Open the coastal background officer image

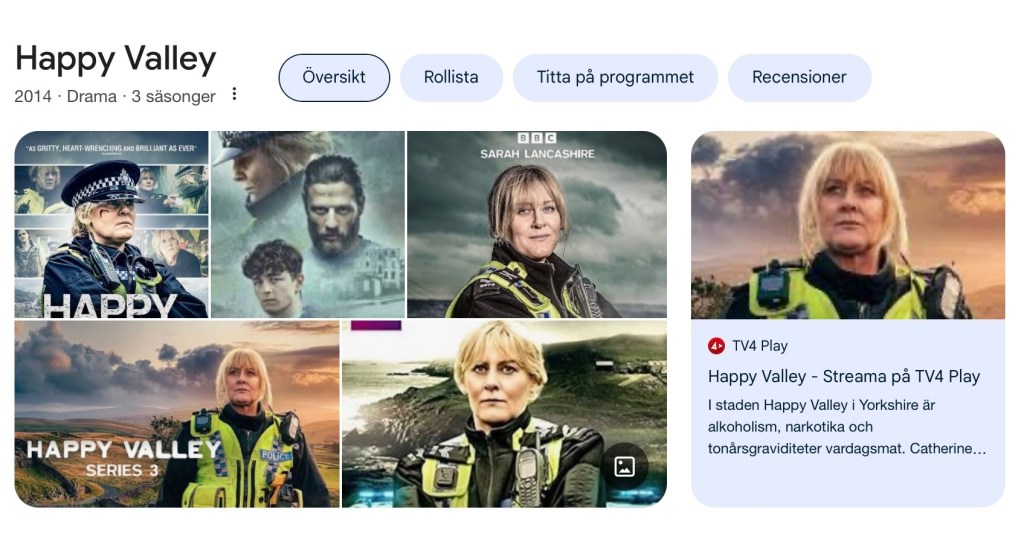[504, 413]
